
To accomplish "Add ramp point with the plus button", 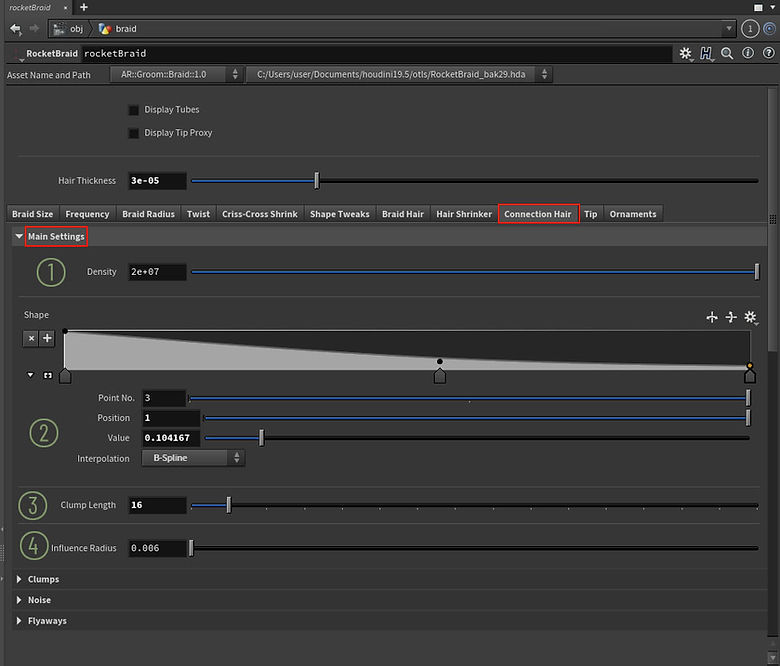I will (x=47, y=338).
